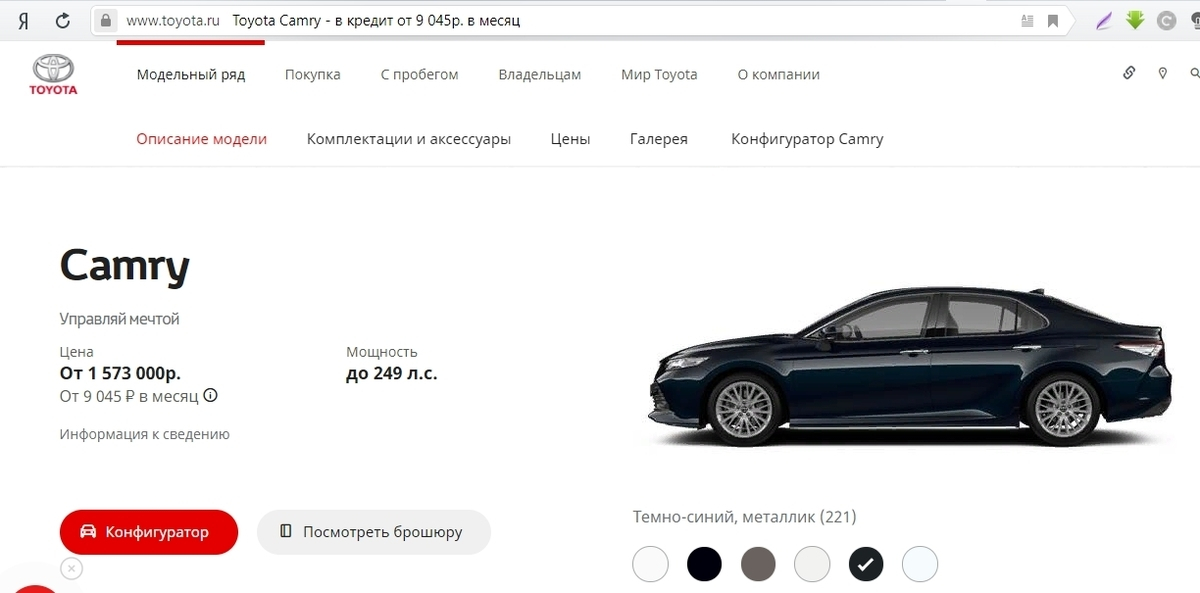Click the chain link icon in site header
Viewport: 1200px width, 593px height.
pyautogui.click(x=1129, y=73)
